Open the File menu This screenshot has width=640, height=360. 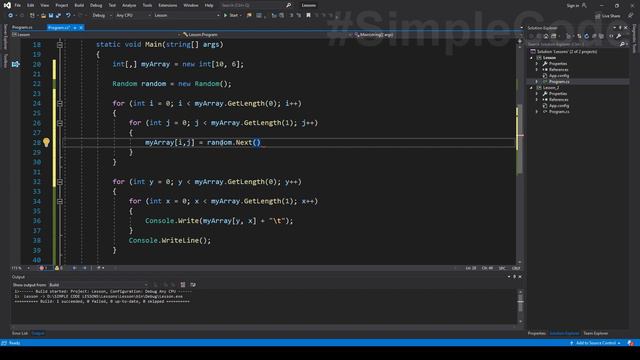click(x=18, y=5)
